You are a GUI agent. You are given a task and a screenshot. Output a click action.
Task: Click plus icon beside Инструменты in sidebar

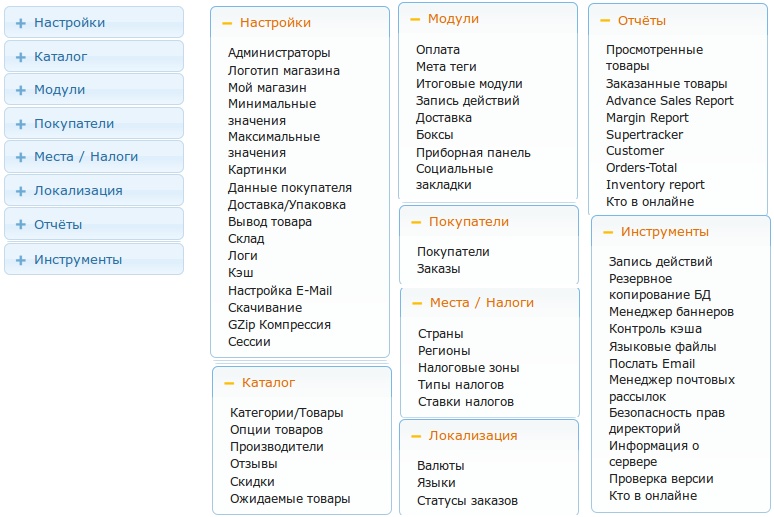tap(20, 260)
